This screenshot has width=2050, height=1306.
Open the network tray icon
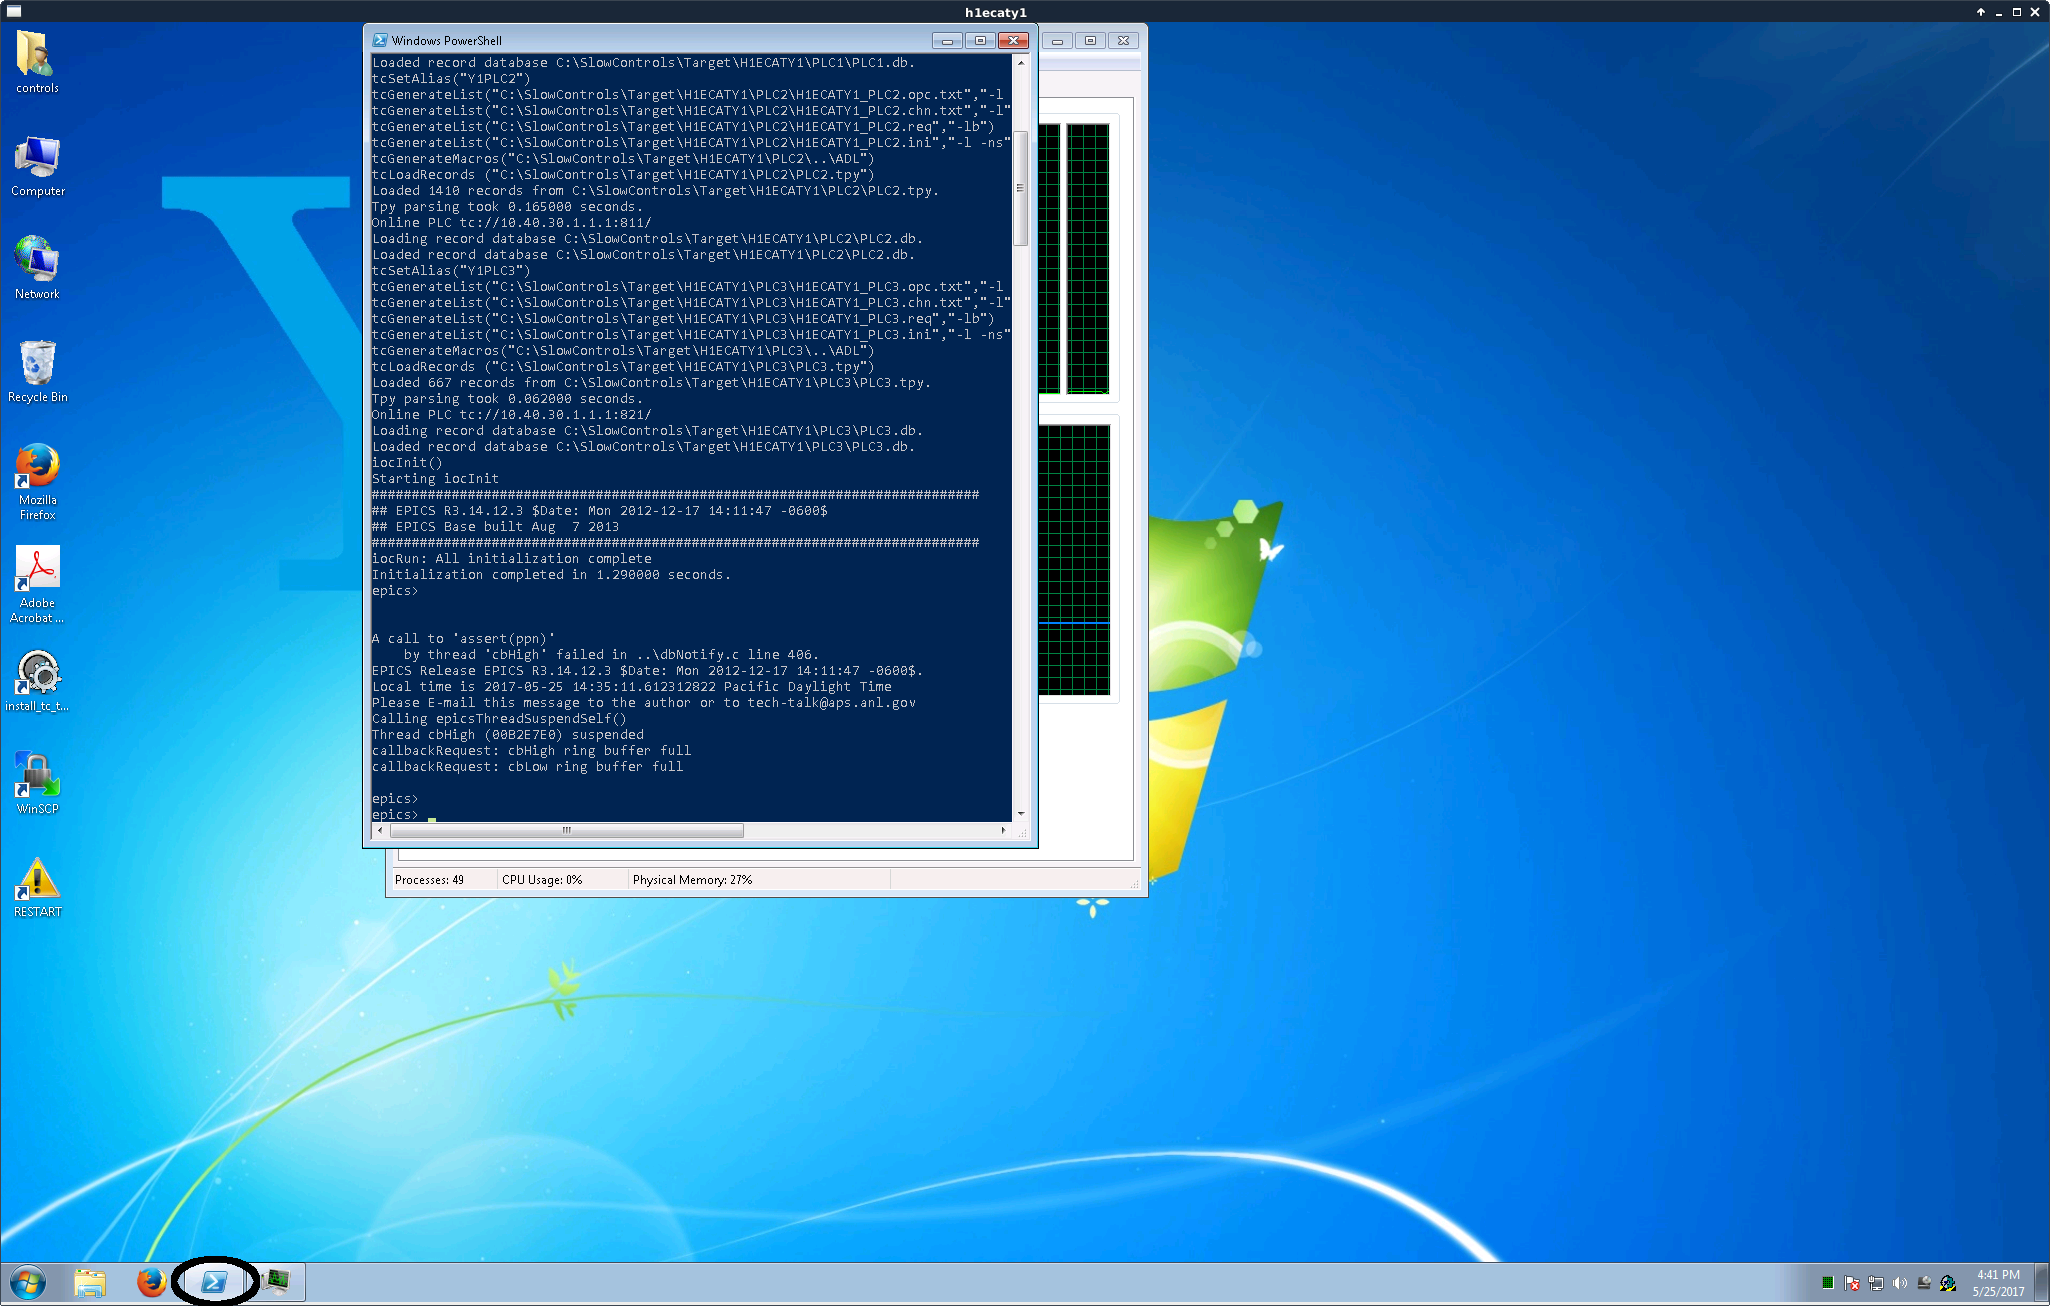coord(1876,1283)
